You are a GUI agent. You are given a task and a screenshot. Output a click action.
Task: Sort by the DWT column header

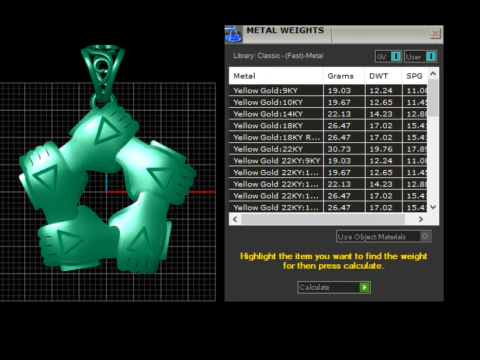[383, 76]
